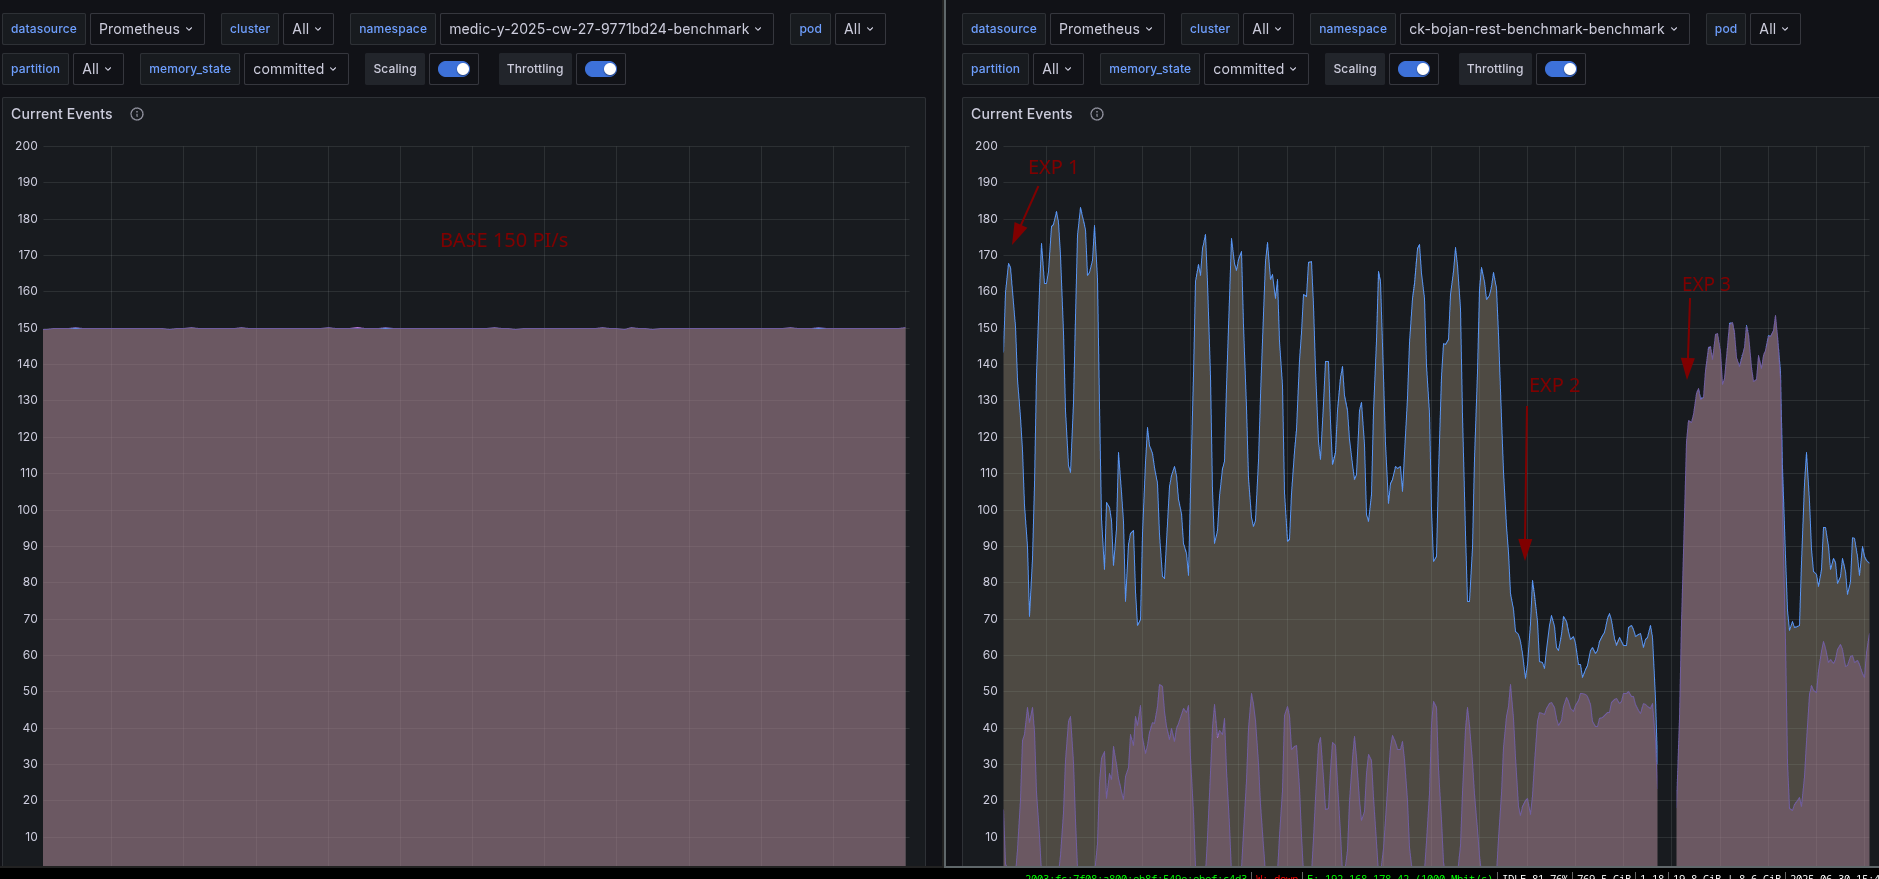Click memory_state label in right dashboard

coord(1150,69)
